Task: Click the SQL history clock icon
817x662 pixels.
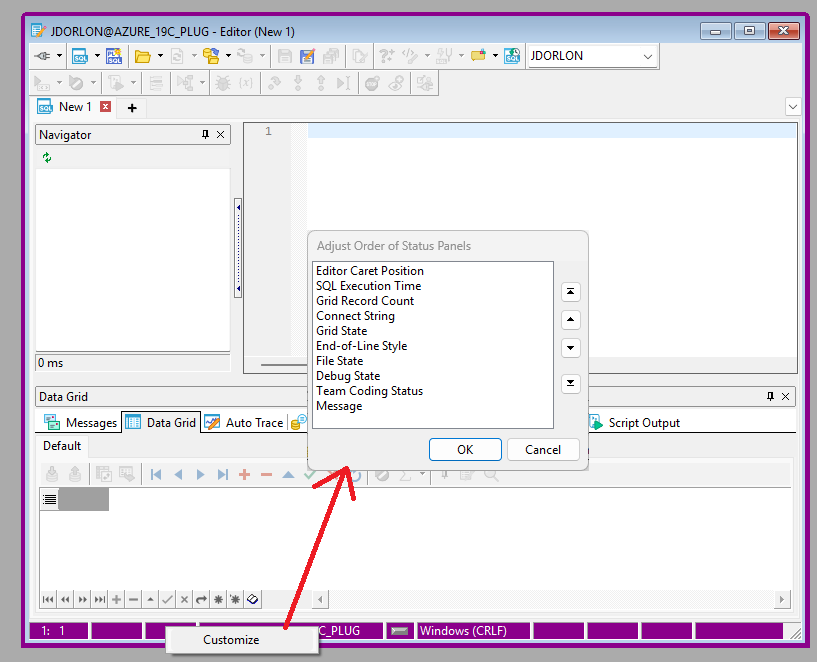Action: click(x=512, y=56)
